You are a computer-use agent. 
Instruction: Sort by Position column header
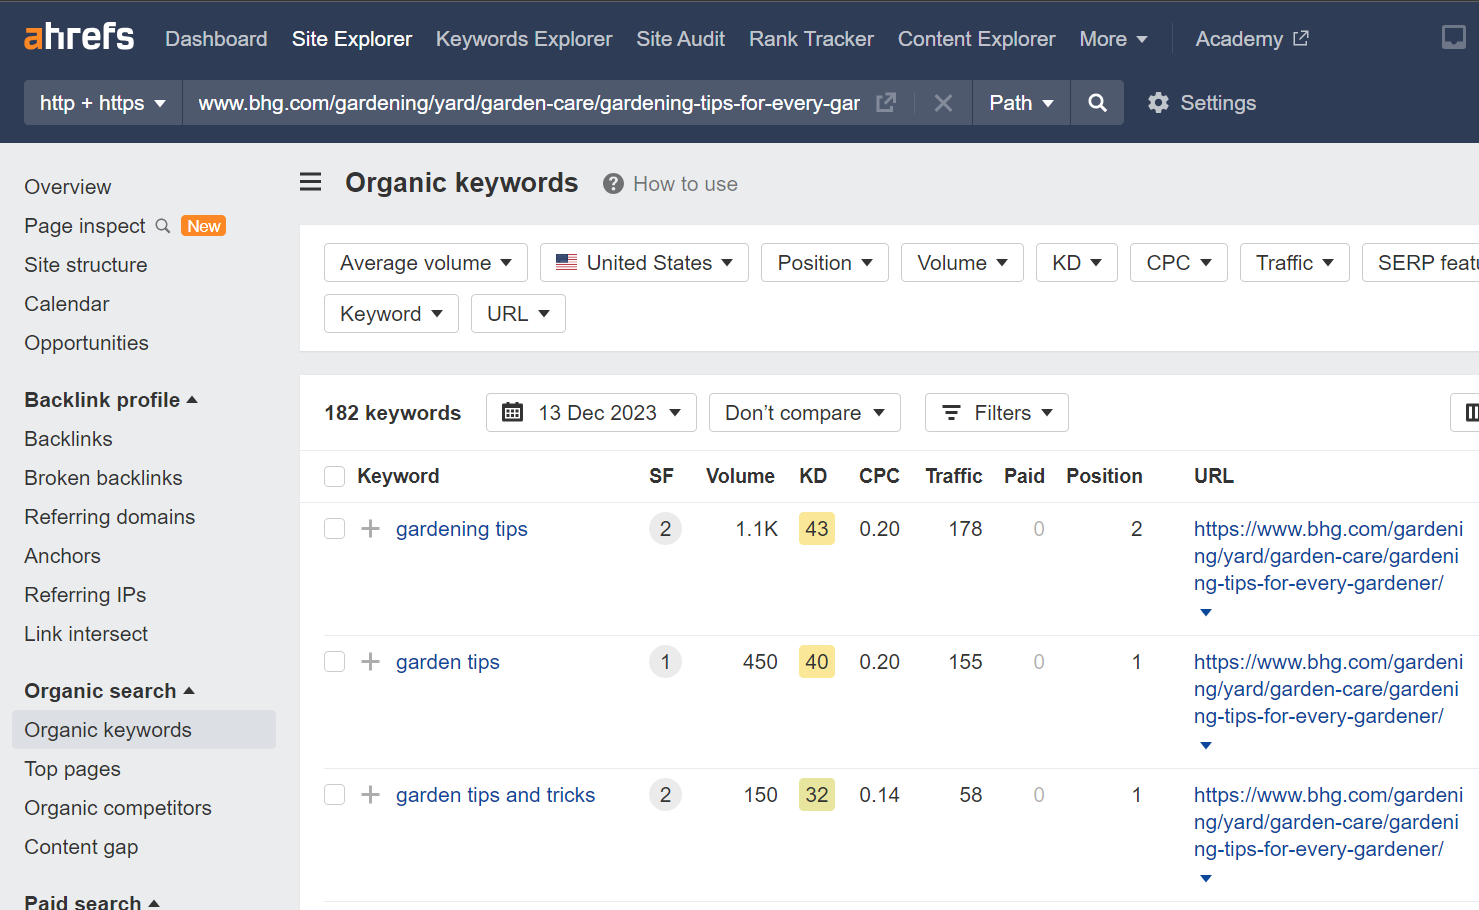click(x=1104, y=476)
